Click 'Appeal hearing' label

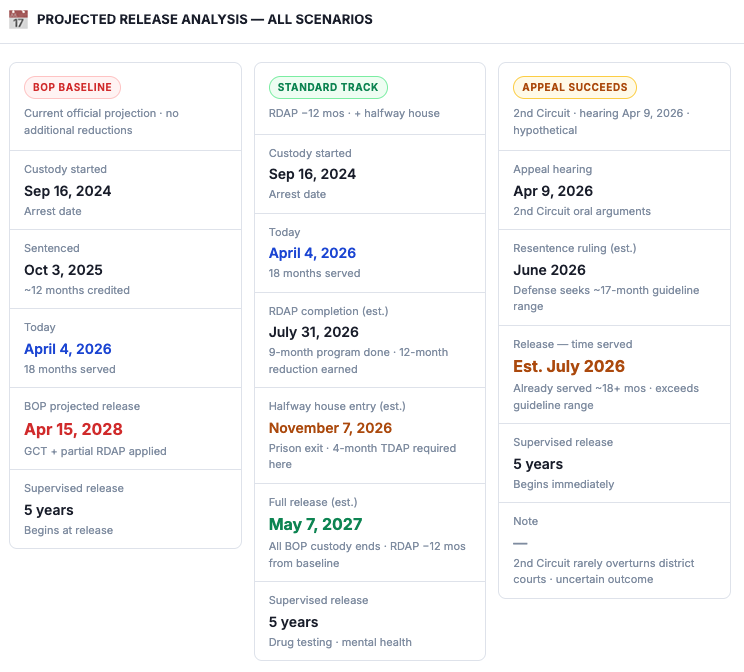pos(552,169)
